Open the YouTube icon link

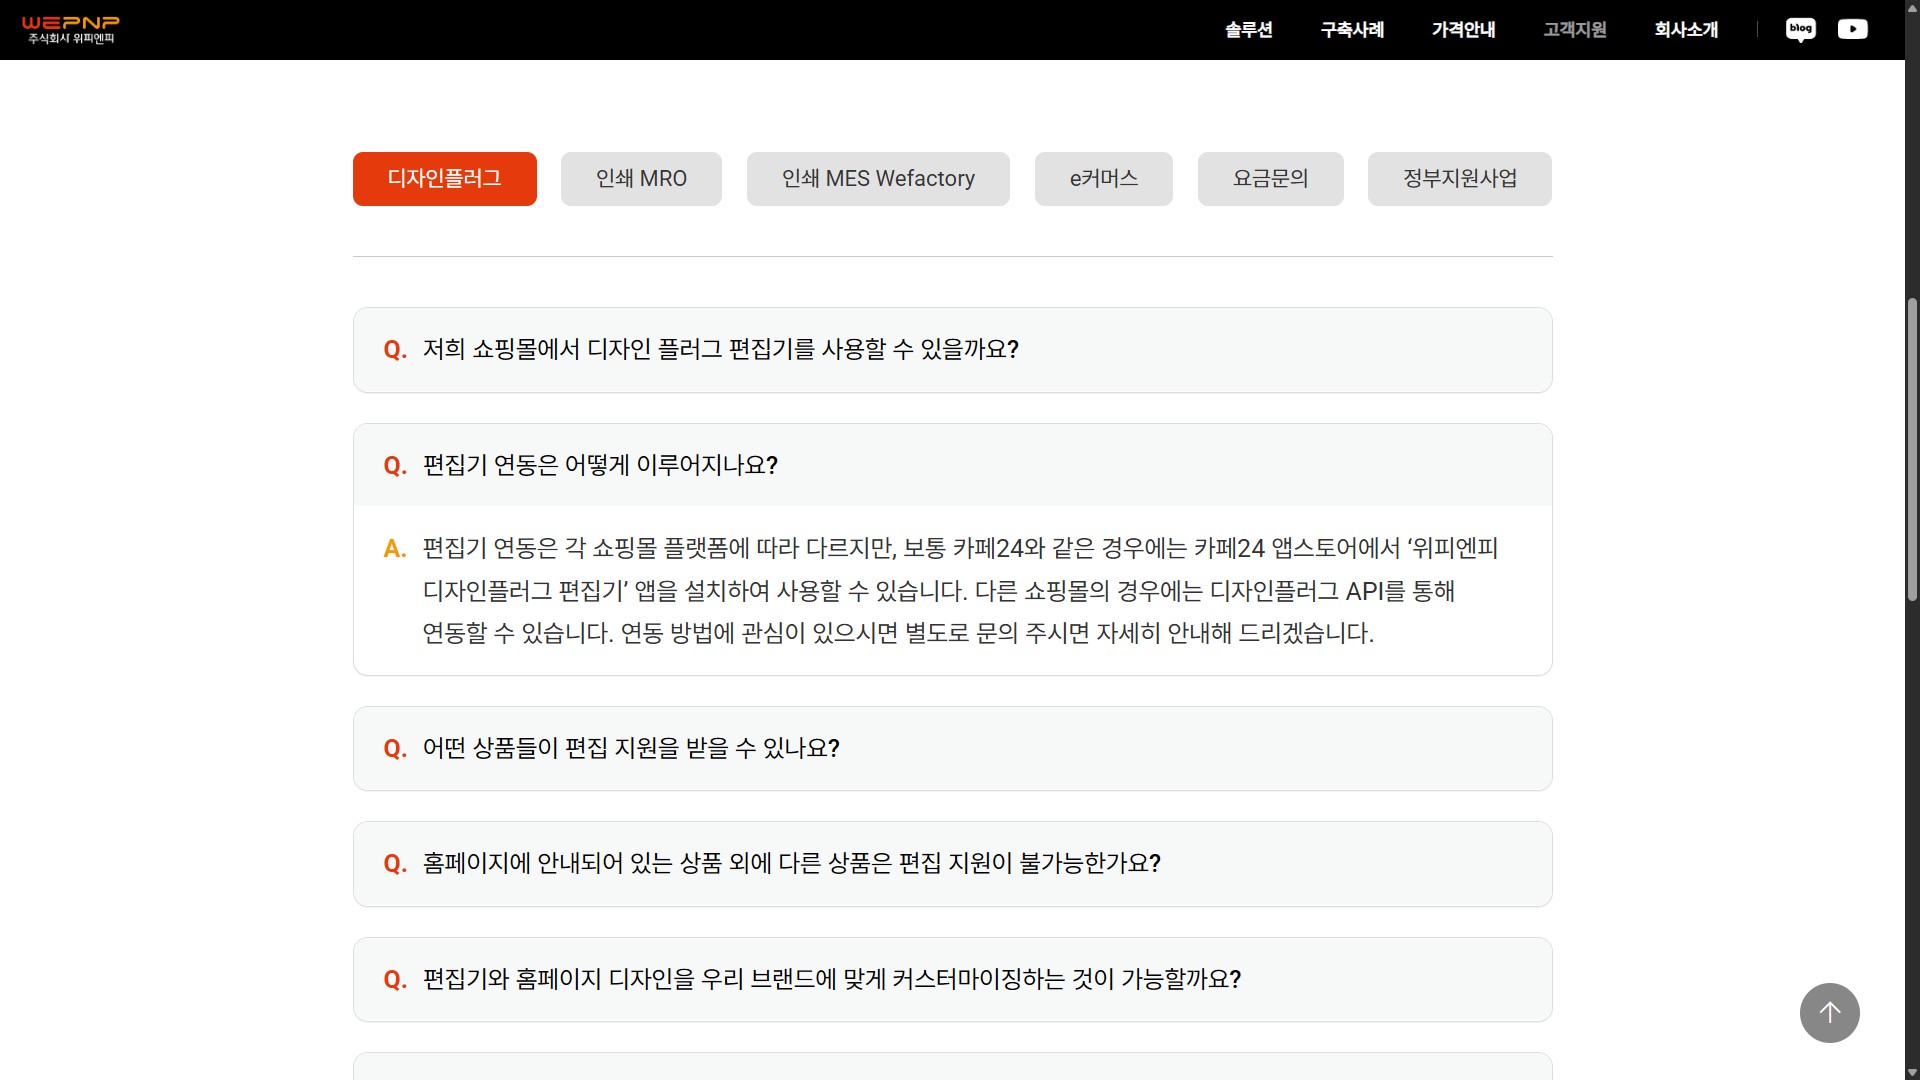[1852, 29]
